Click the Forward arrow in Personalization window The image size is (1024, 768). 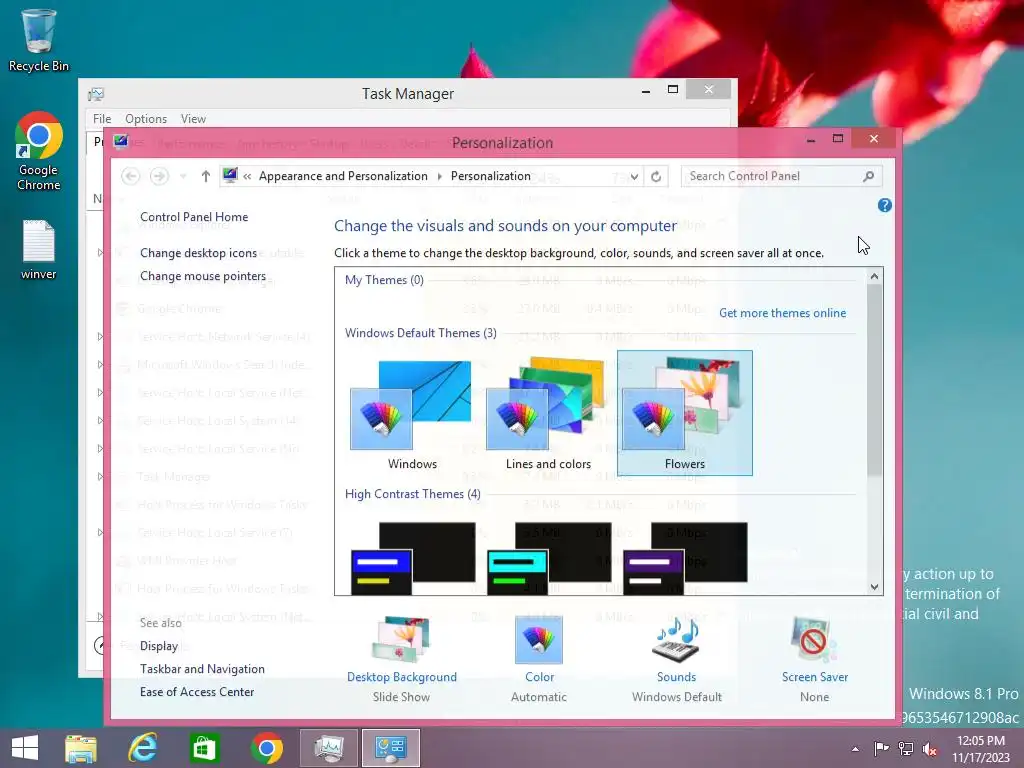[159, 176]
